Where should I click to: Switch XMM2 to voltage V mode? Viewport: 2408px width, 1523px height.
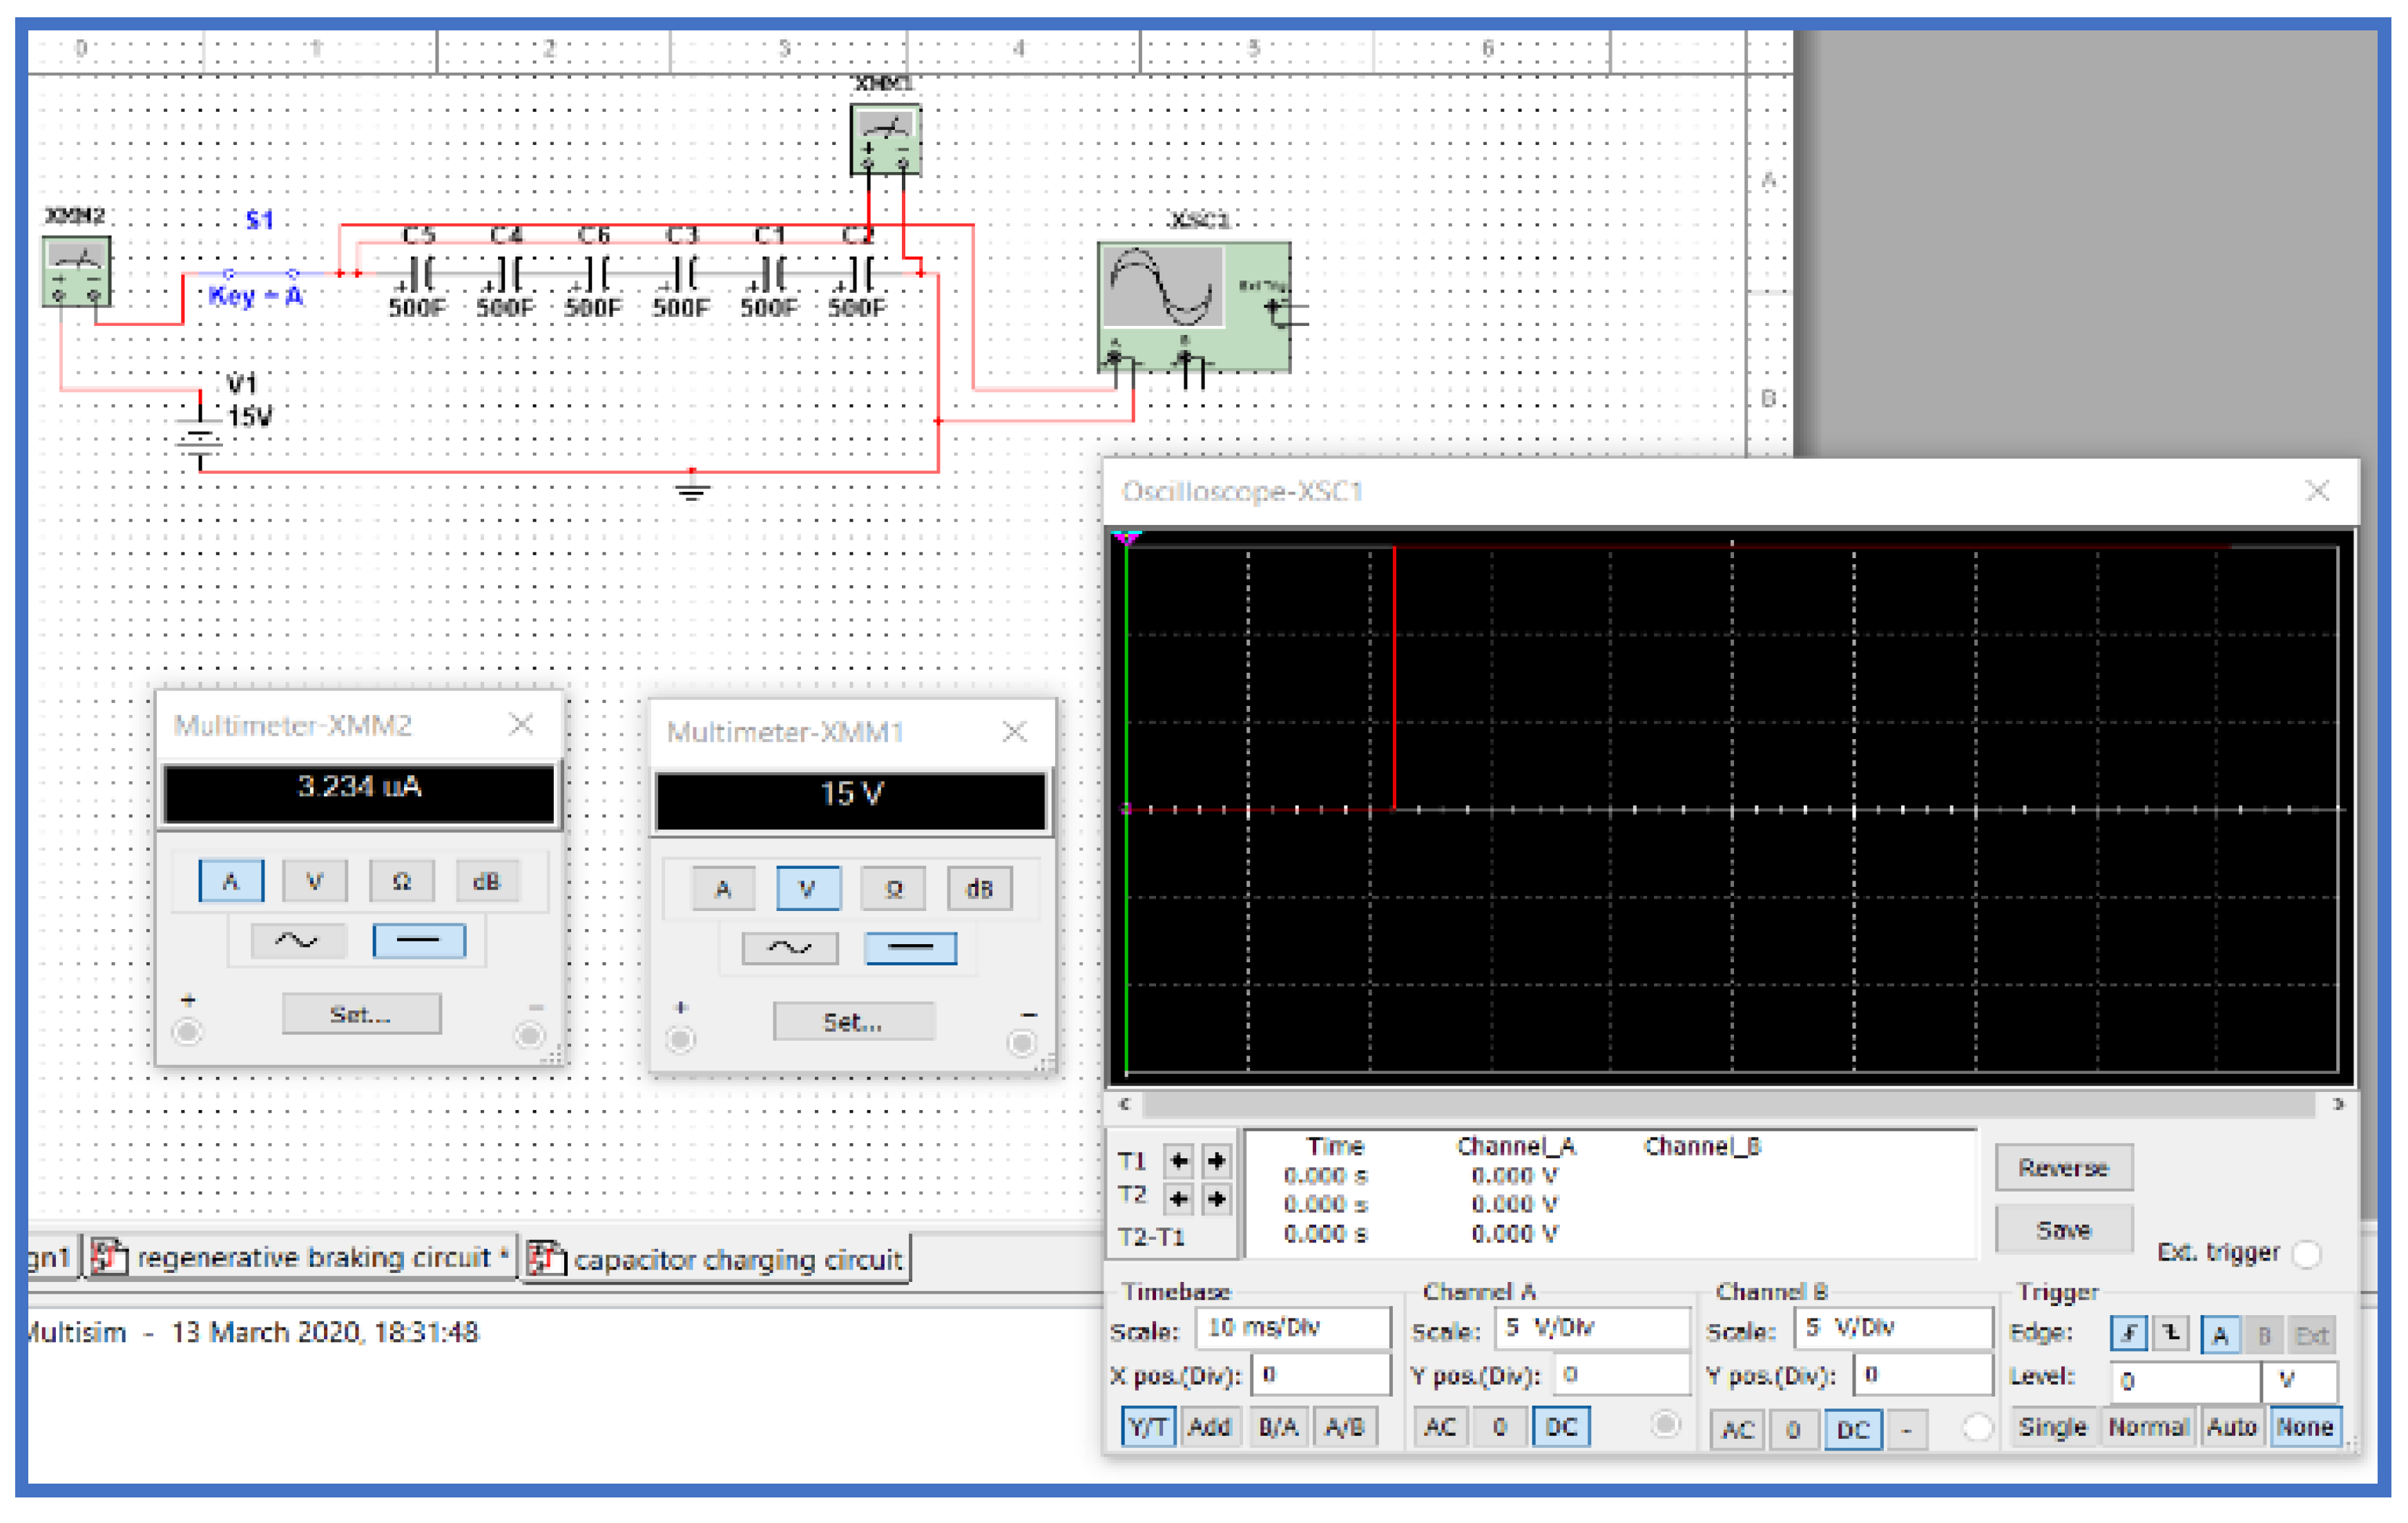[x=314, y=881]
